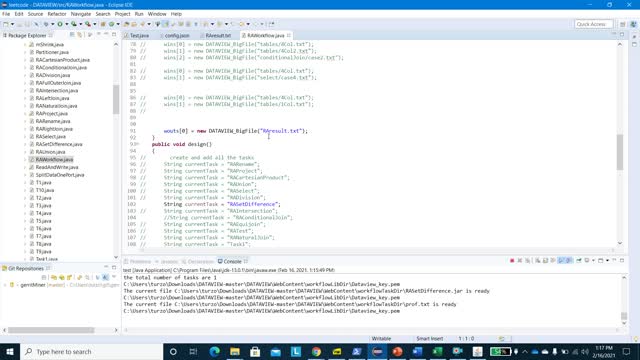Click the Open Type toolbar icon

126,24
